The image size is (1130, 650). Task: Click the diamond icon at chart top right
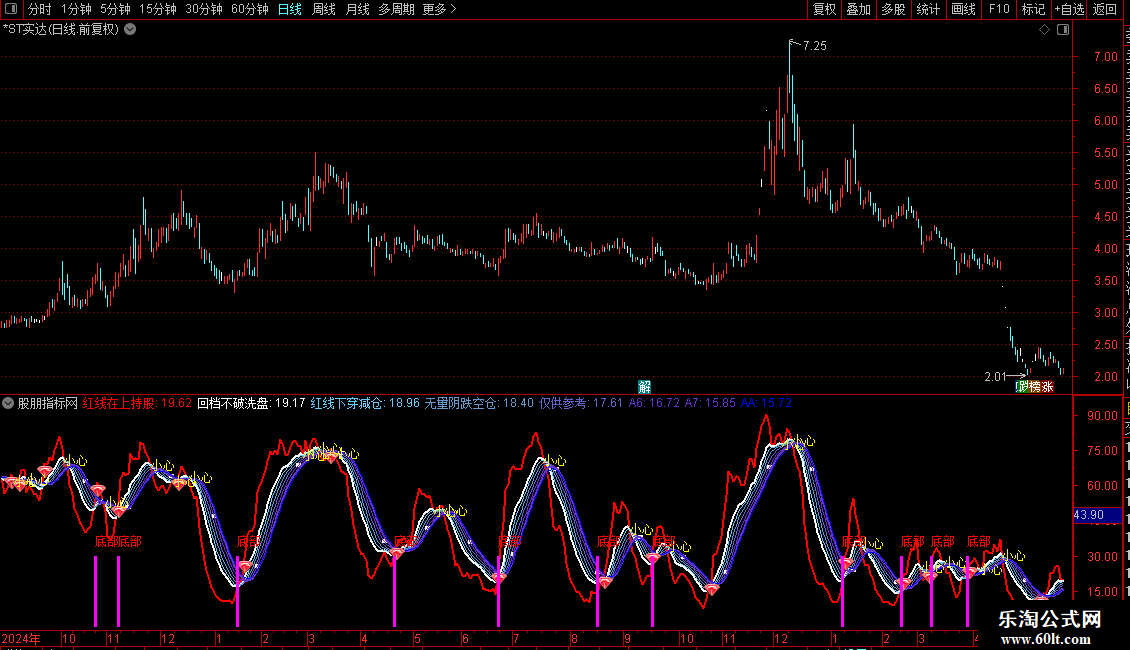click(1044, 30)
